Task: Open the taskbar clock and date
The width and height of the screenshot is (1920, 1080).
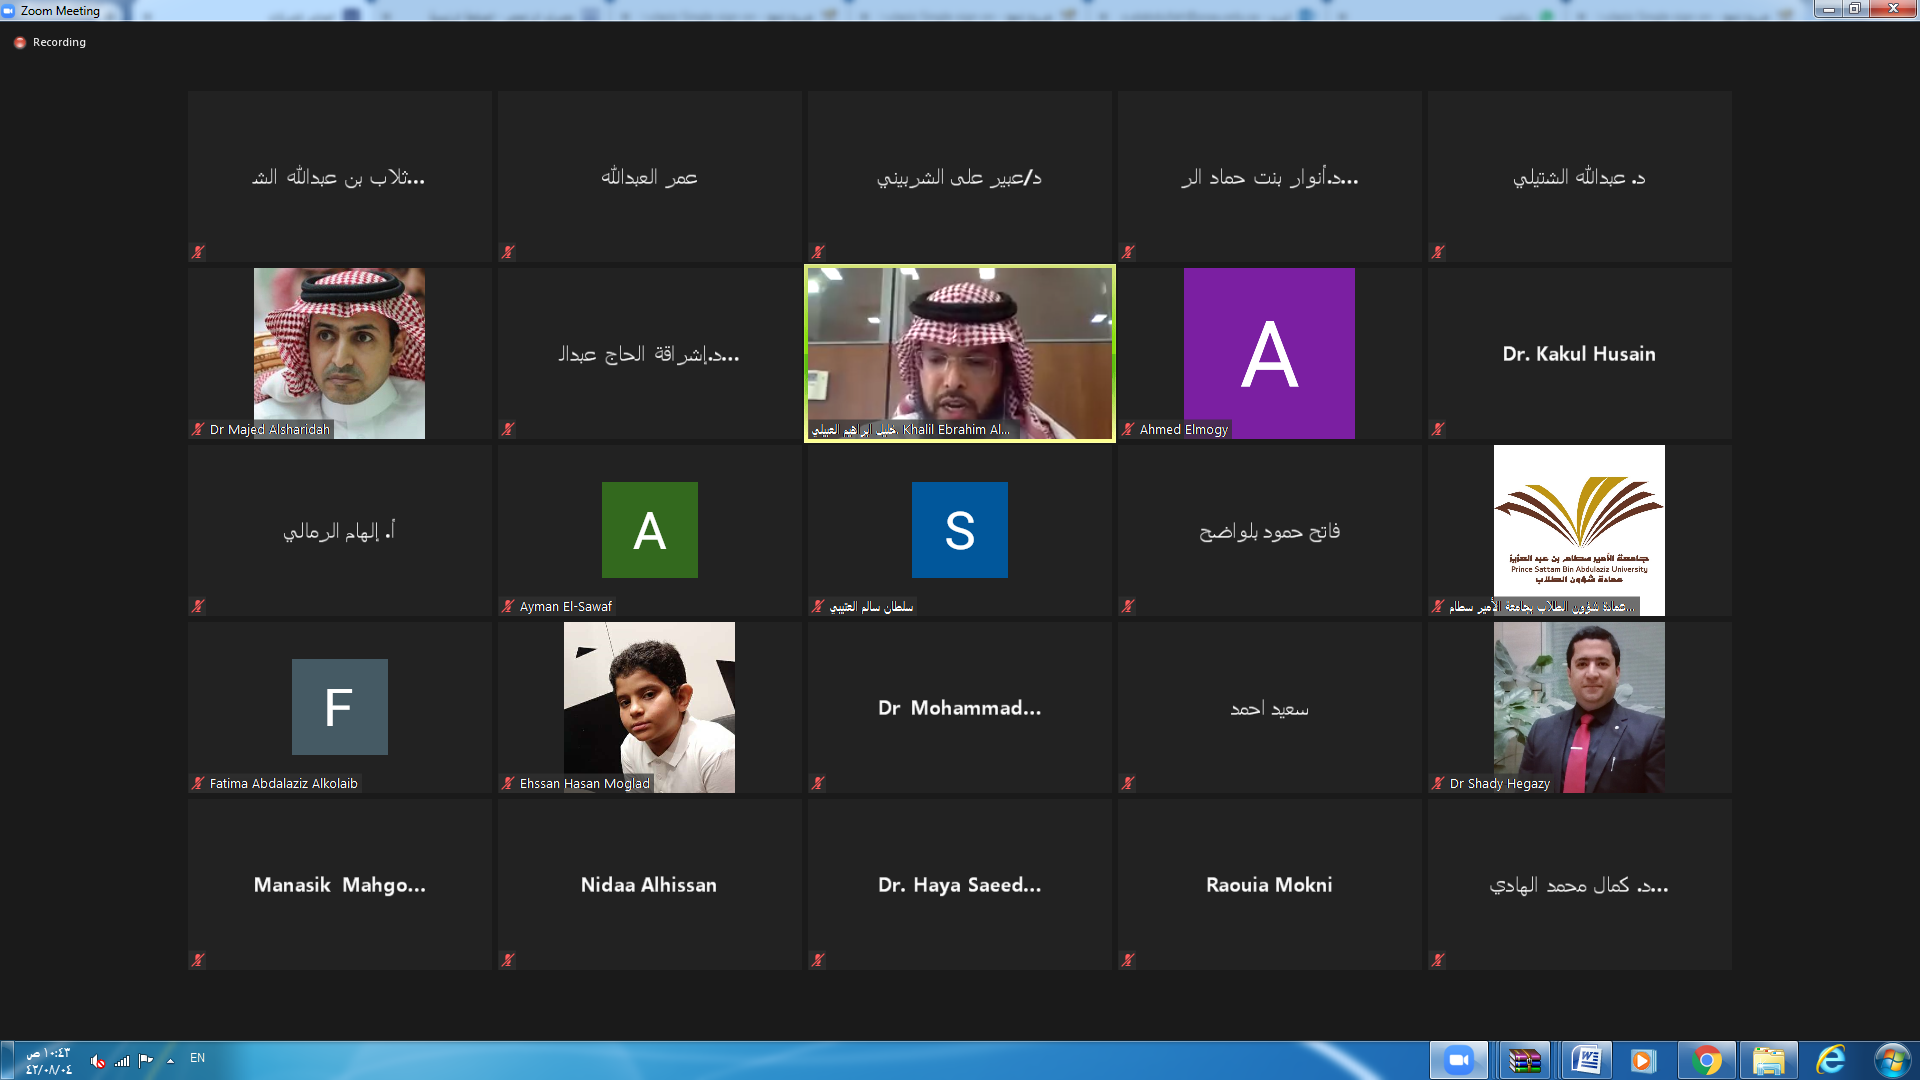Action: 48,1061
